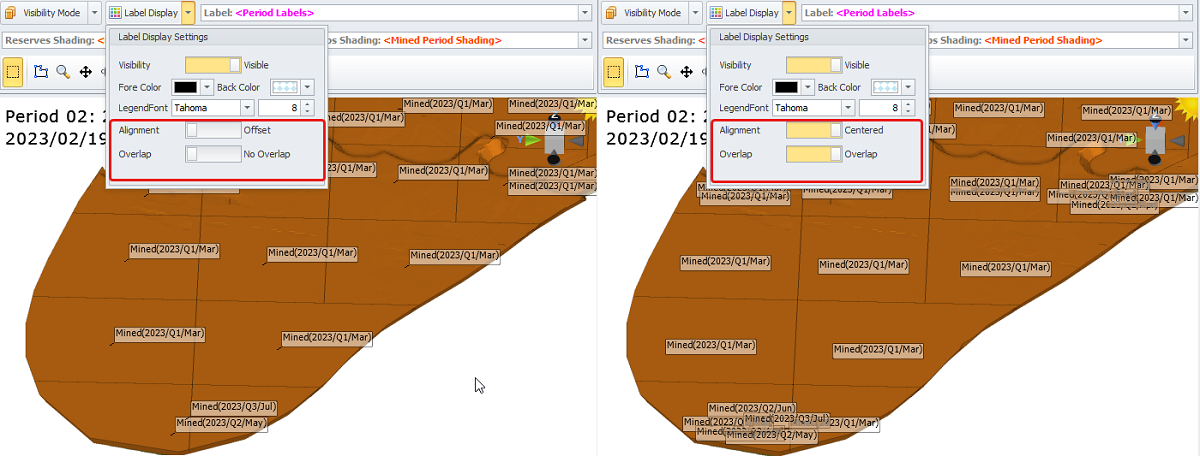Activate the magnifier zoom tool in Offset panel

pyautogui.click(x=63, y=72)
